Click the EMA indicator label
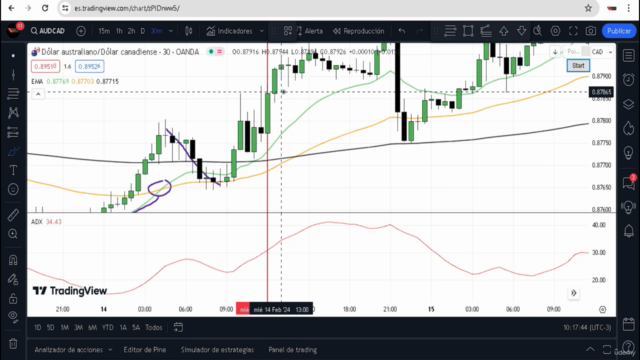The width and height of the screenshot is (640, 360). click(37, 82)
